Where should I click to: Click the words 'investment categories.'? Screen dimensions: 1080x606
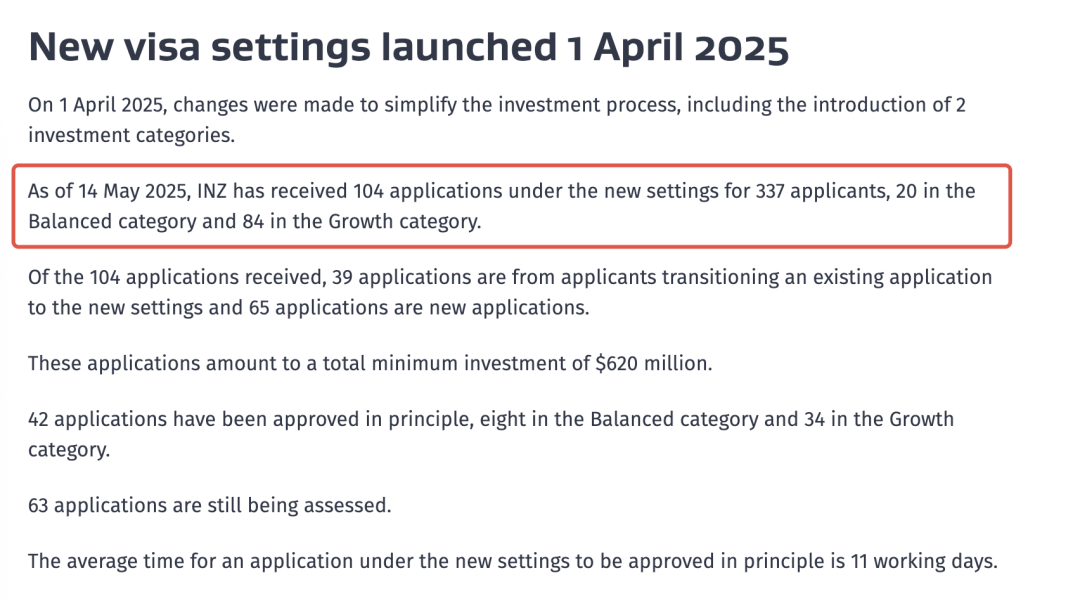pos(132,135)
